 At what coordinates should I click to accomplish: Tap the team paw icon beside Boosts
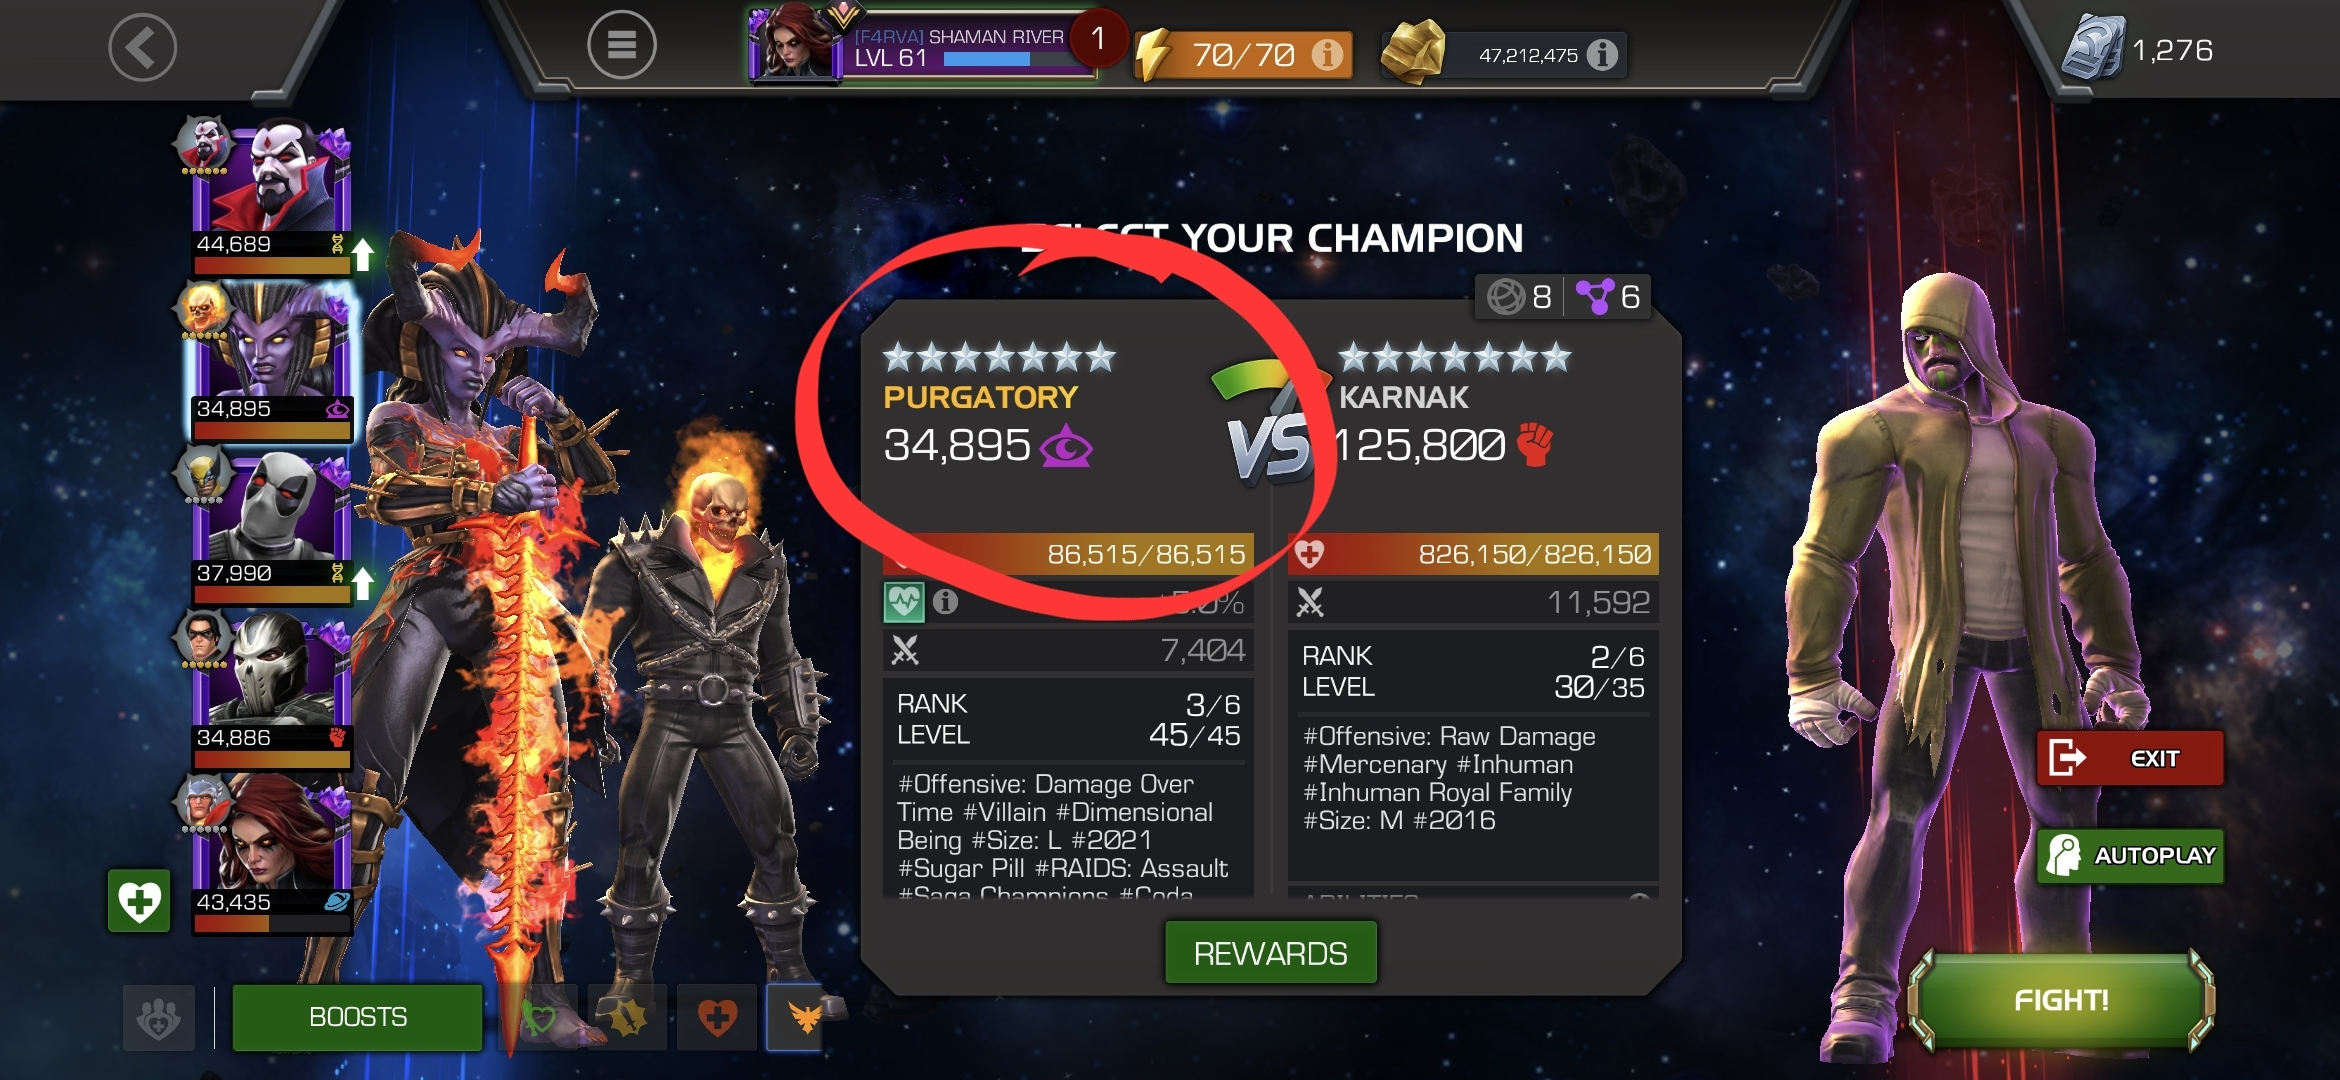coord(159,1017)
